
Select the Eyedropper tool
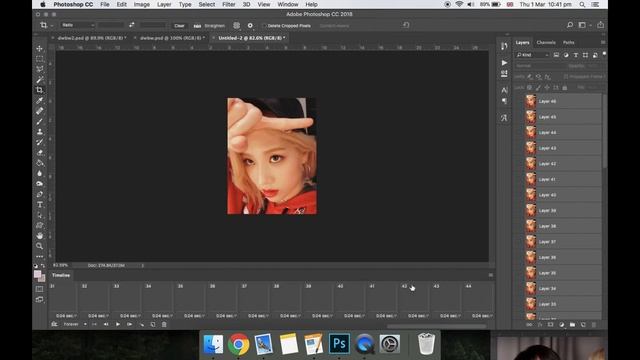coord(40,100)
